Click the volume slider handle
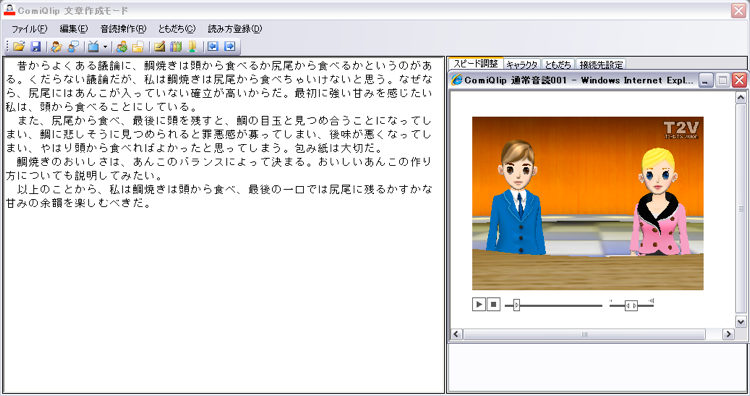Image resolution: width=750 pixels, height=396 pixels. tap(631, 305)
